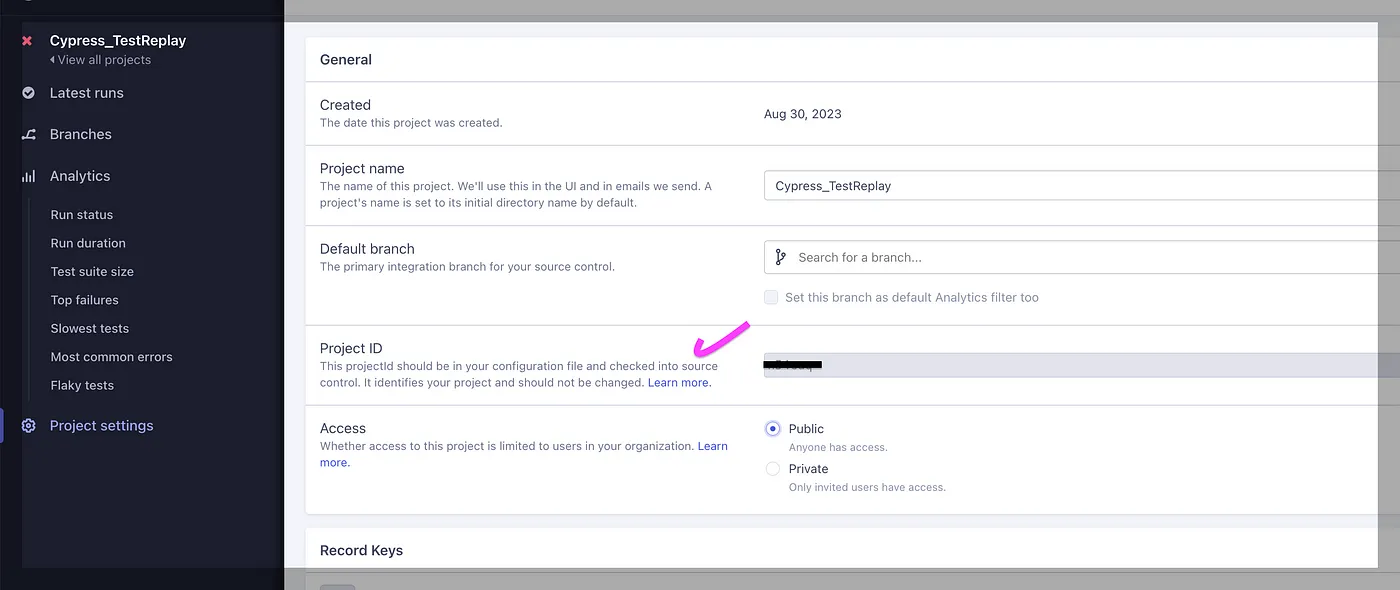Click the Project ID label

(351, 349)
